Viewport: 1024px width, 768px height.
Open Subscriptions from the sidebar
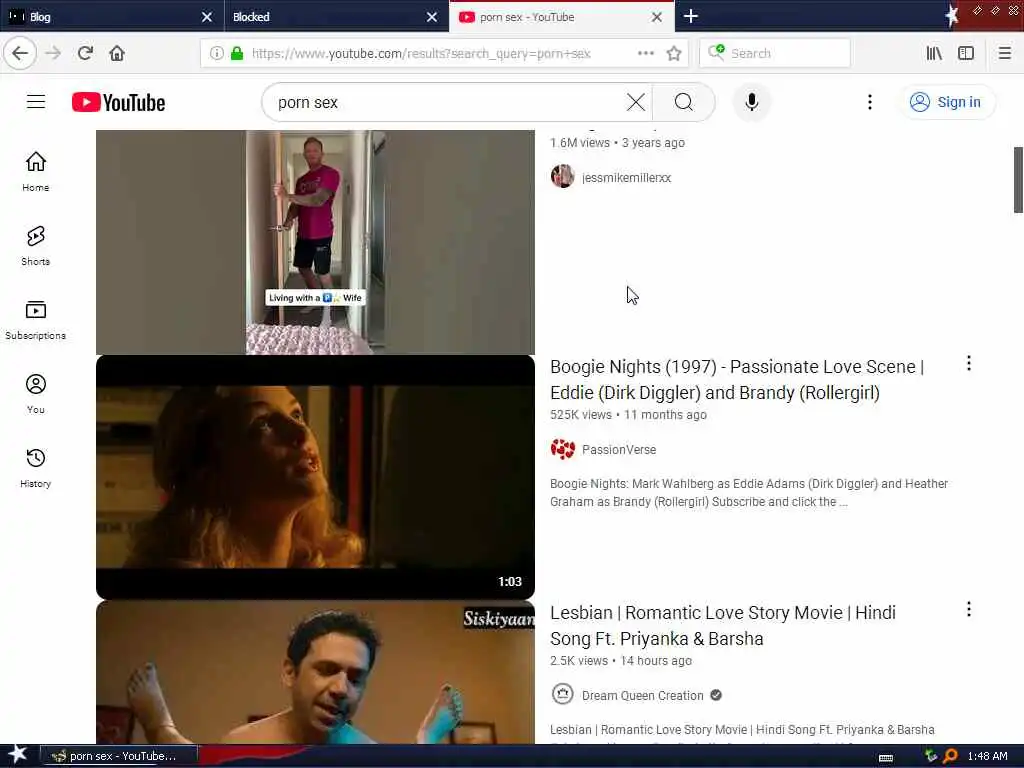[35, 320]
